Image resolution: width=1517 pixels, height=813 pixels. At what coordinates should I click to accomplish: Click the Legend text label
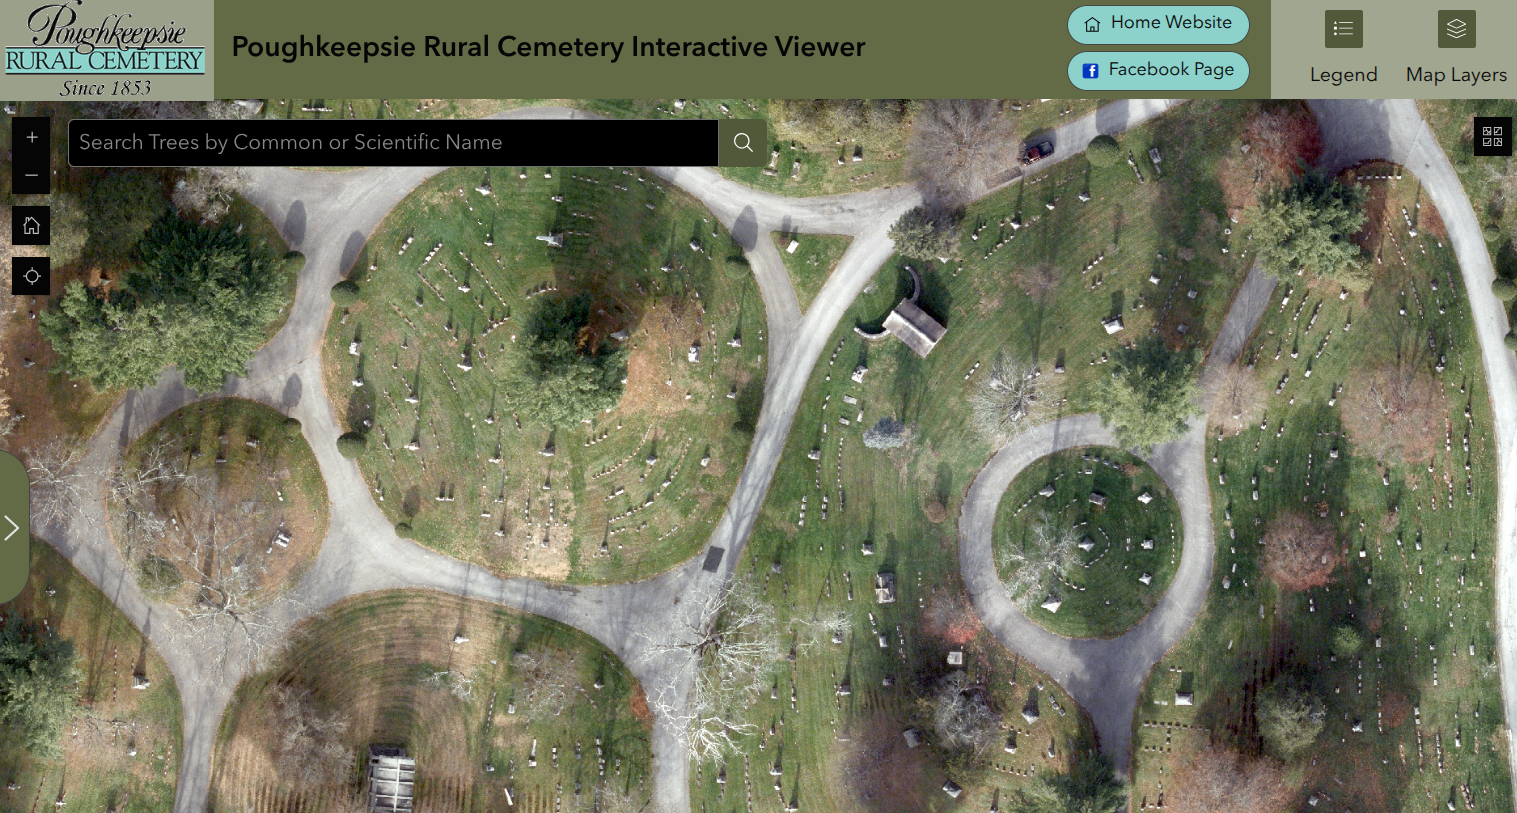point(1343,75)
